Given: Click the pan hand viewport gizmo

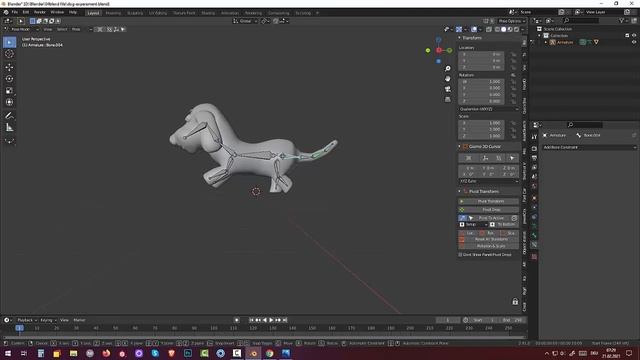Looking at the screenshot, I should [x=448, y=79].
